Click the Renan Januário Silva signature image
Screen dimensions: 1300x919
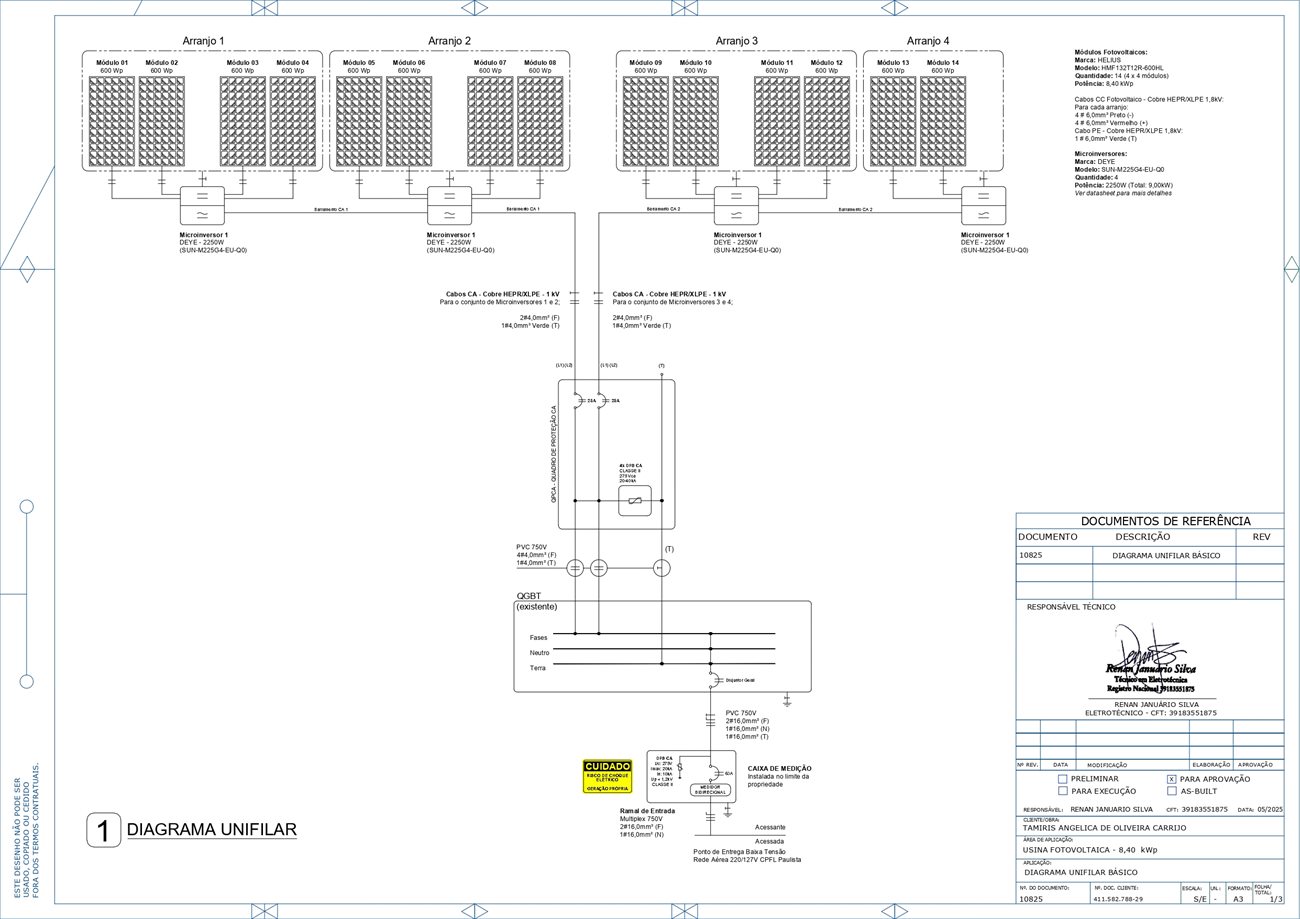click(x=1150, y=658)
